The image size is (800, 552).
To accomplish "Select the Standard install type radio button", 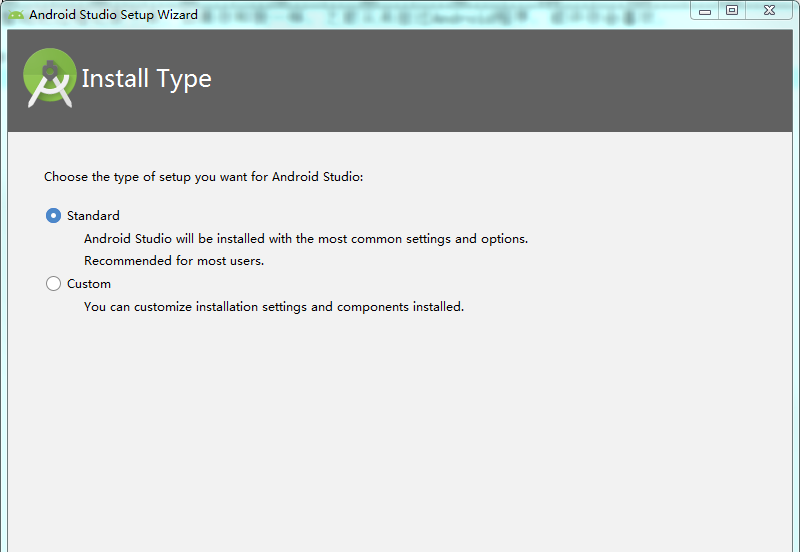I will pyautogui.click(x=53, y=216).
